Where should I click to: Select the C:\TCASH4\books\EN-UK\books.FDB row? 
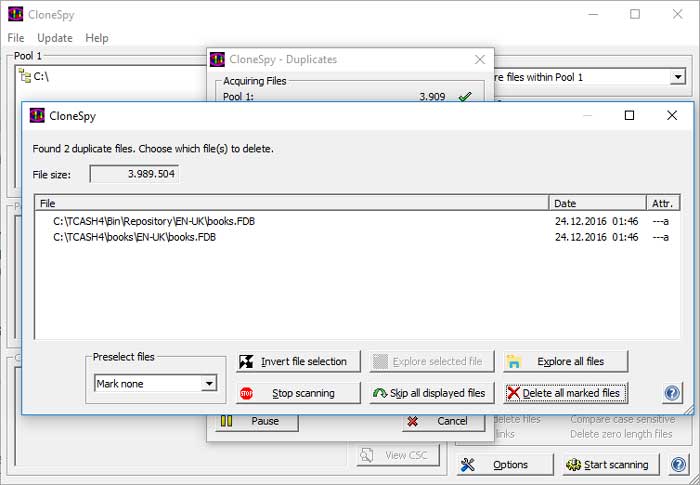[x=357, y=237]
